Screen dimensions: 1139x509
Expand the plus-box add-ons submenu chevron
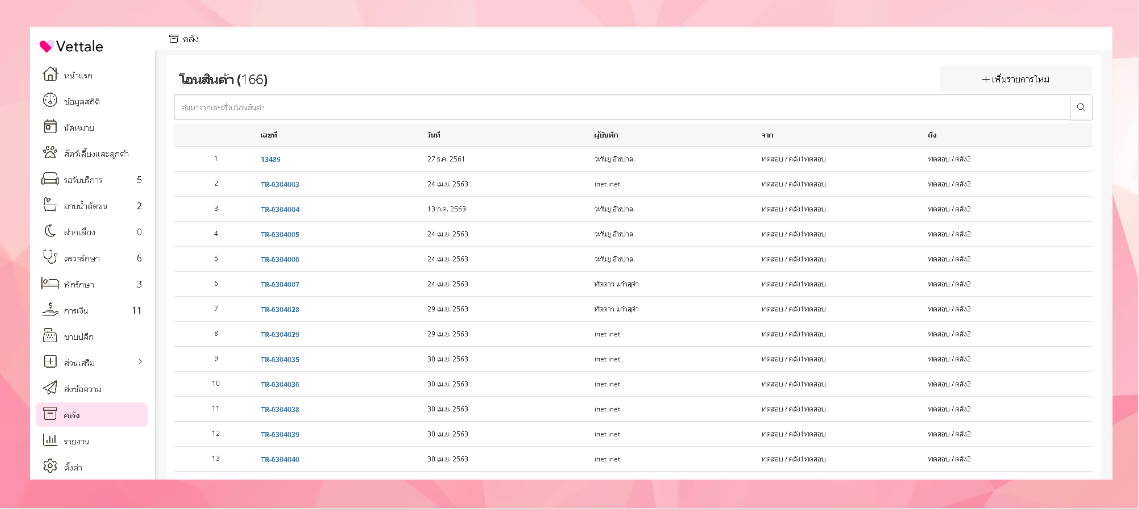pyautogui.click(x=139, y=362)
